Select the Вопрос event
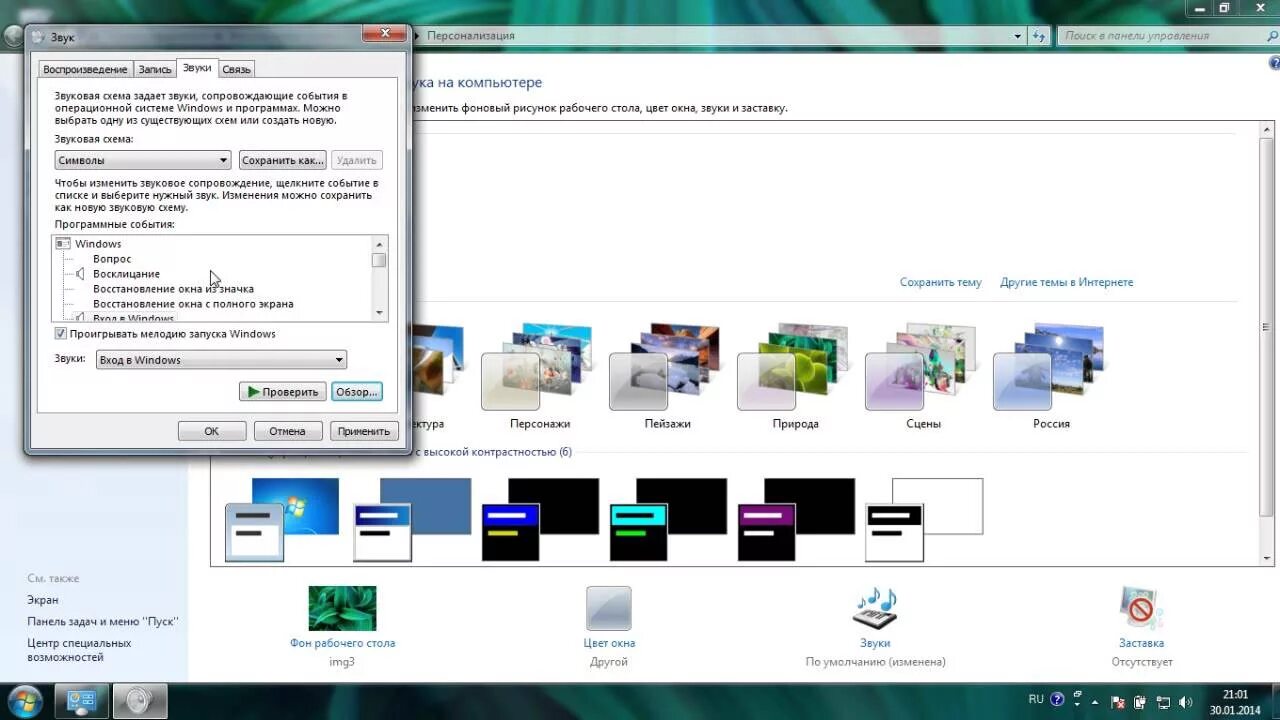This screenshot has width=1280, height=720. tap(112, 259)
